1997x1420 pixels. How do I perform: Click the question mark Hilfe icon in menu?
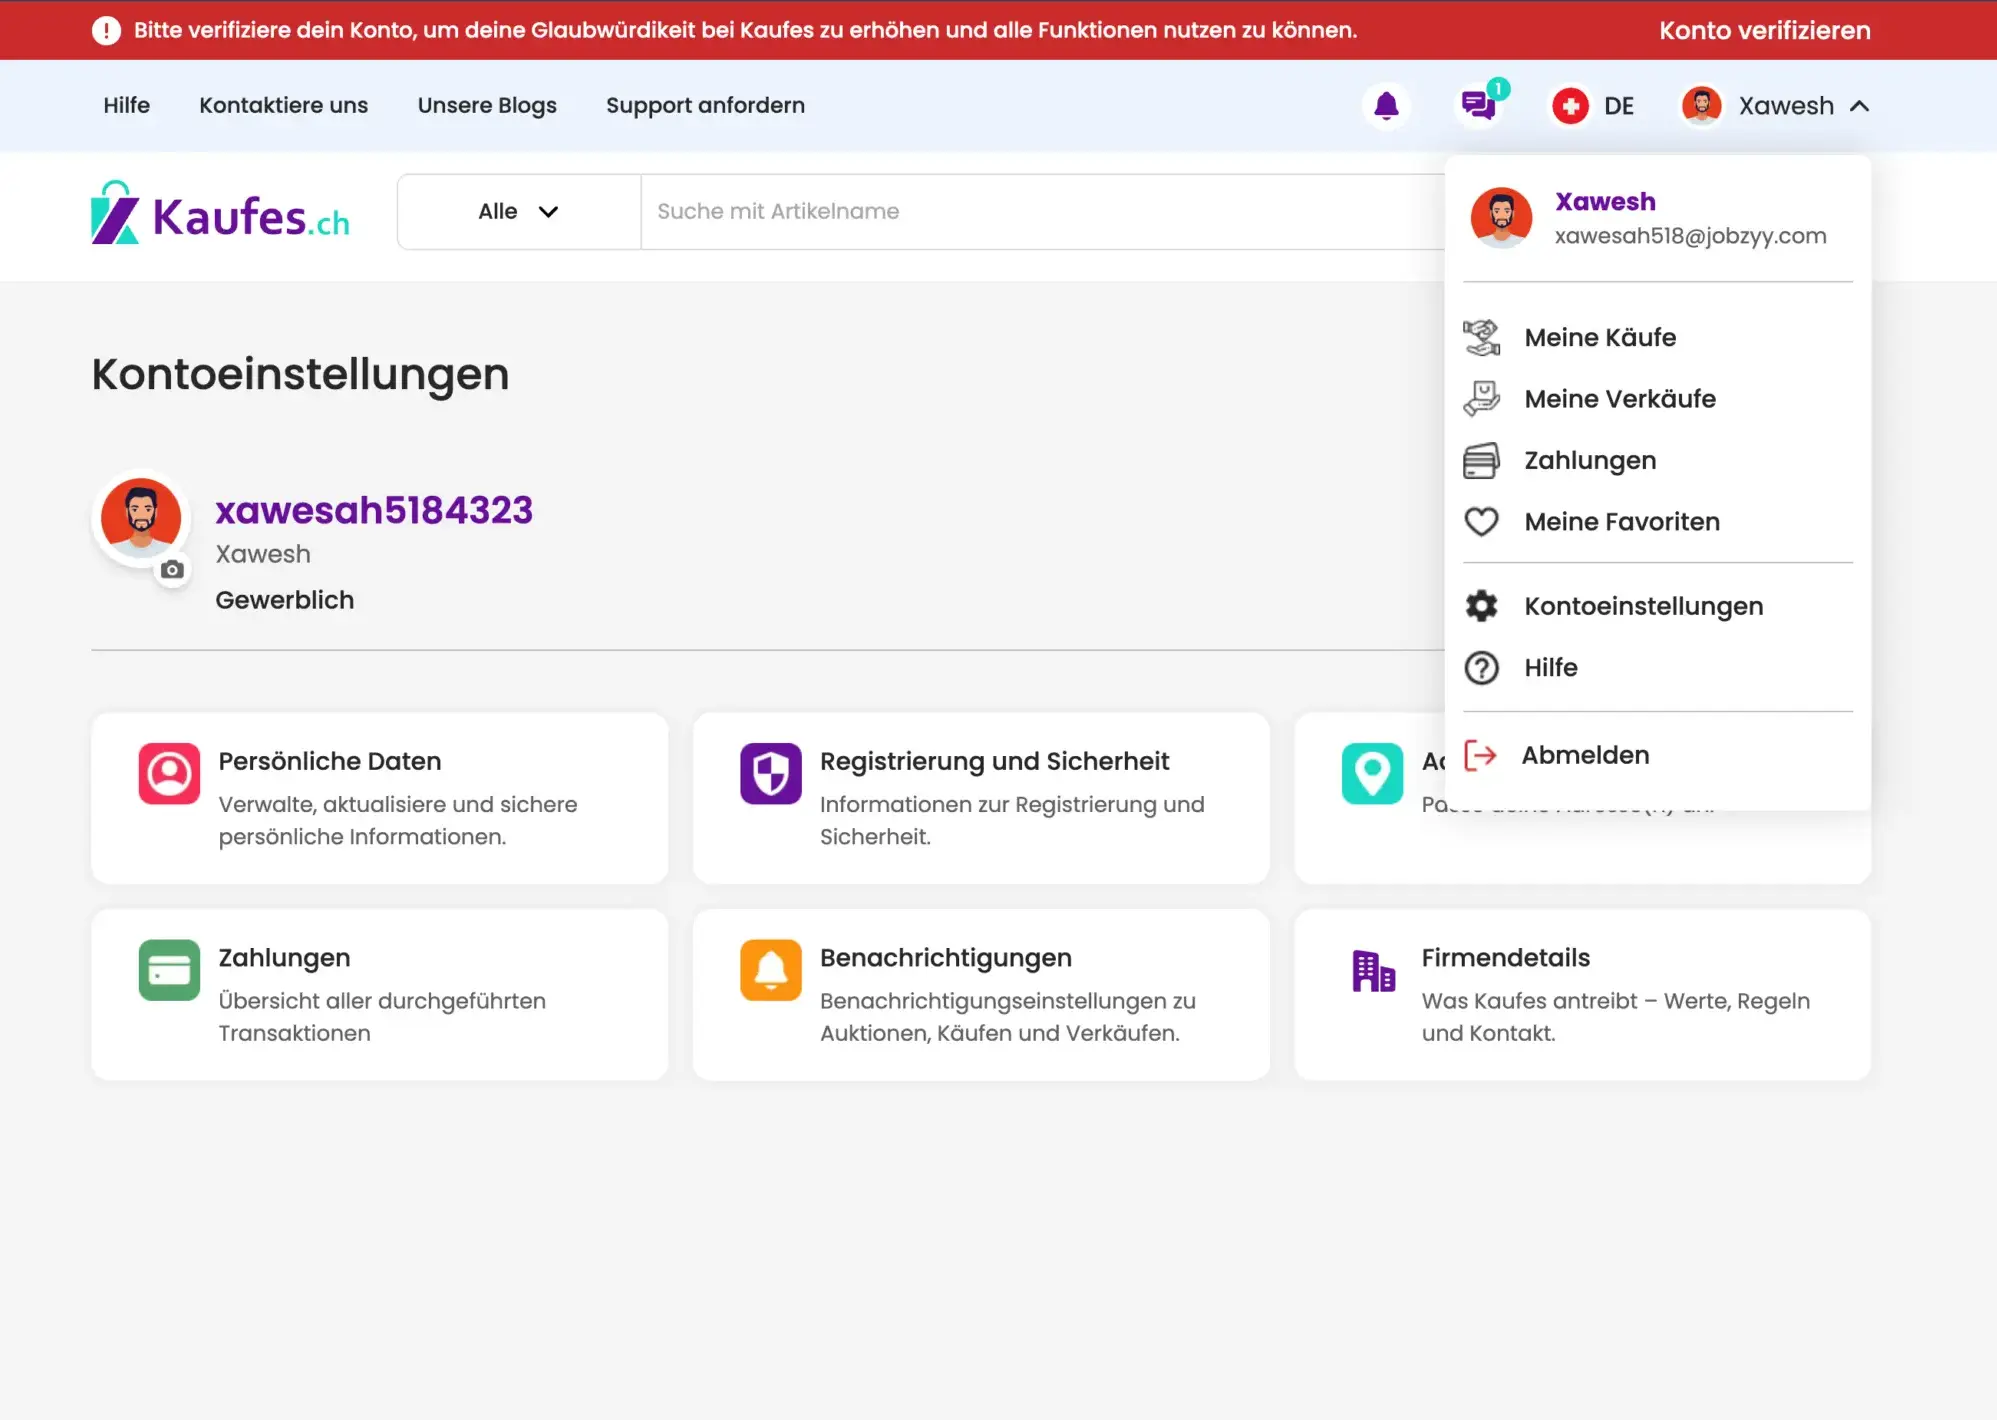pos(1482,668)
